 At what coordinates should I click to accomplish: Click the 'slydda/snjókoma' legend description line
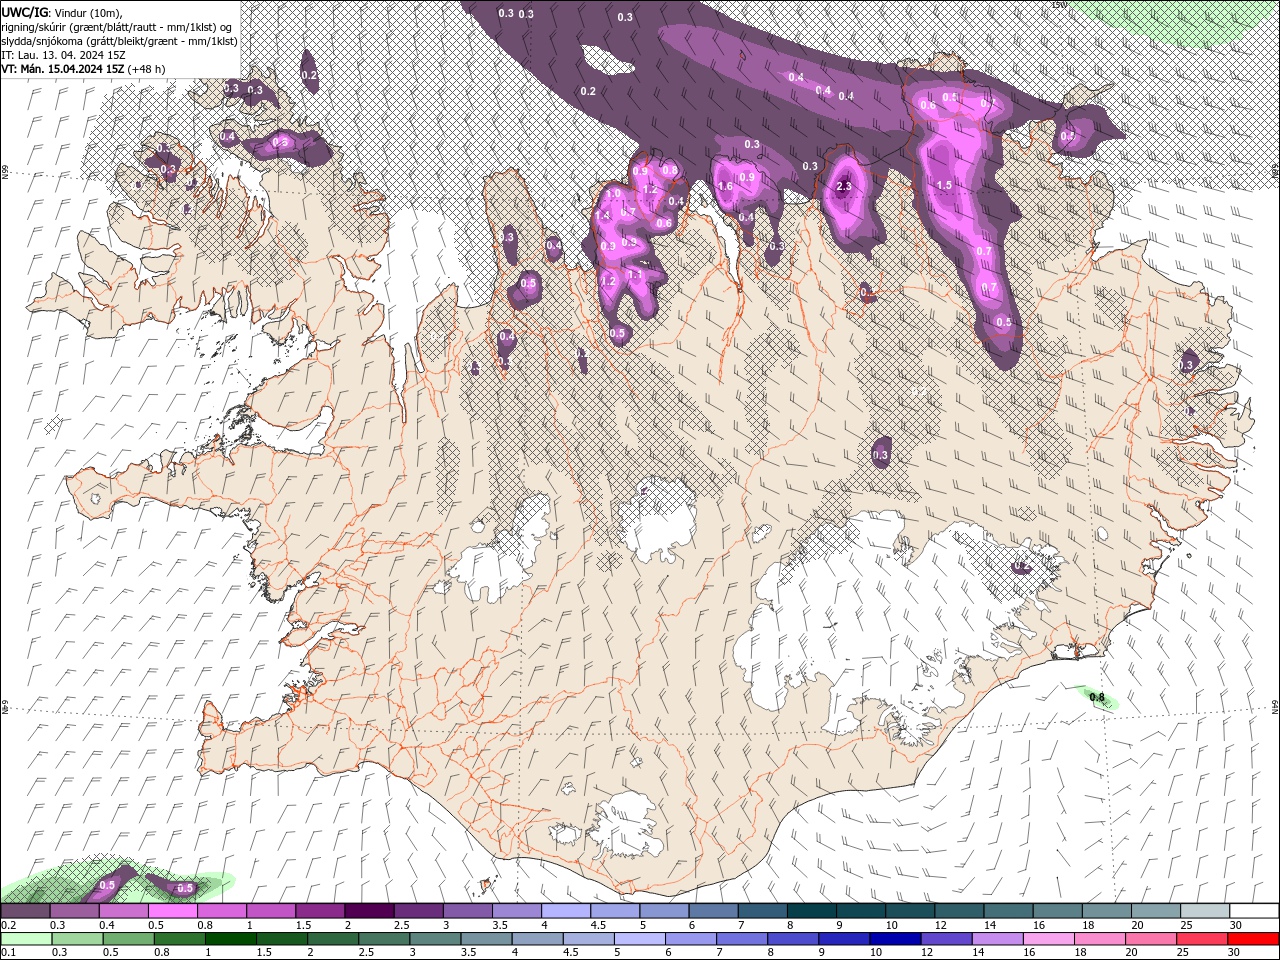pyautogui.click(x=118, y=40)
